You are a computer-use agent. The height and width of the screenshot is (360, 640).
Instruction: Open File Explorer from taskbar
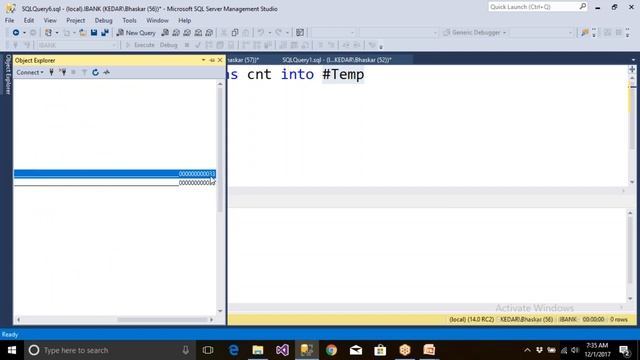point(258,350)
